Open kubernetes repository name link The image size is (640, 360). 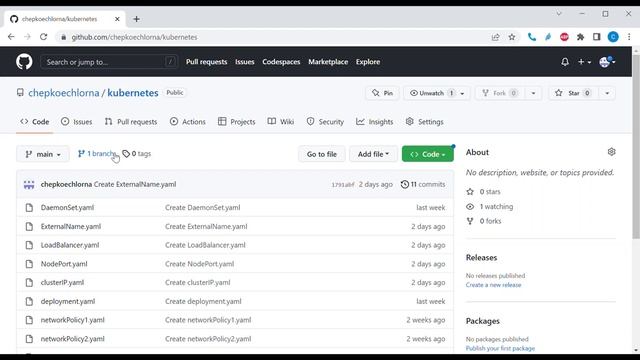point(133,93)
